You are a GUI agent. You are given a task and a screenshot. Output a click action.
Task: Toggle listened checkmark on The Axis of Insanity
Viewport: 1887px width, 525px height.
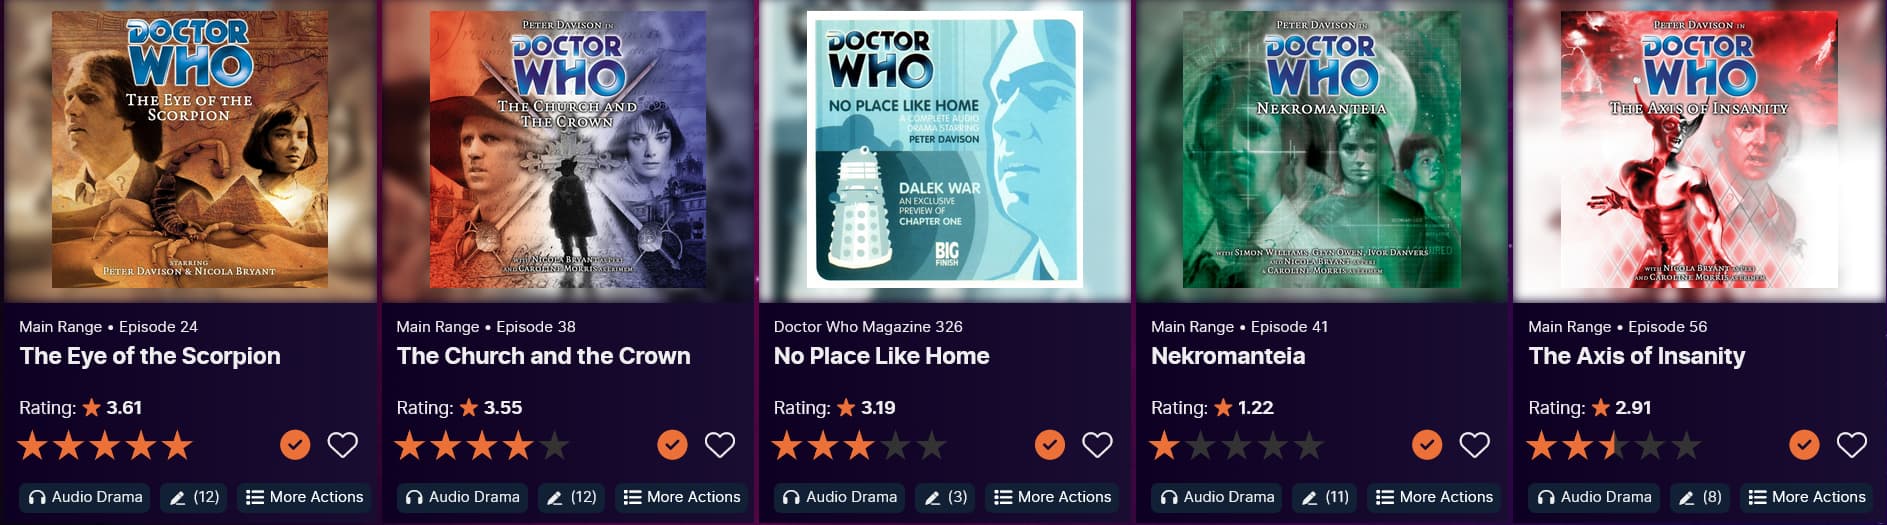point(1804,445)
